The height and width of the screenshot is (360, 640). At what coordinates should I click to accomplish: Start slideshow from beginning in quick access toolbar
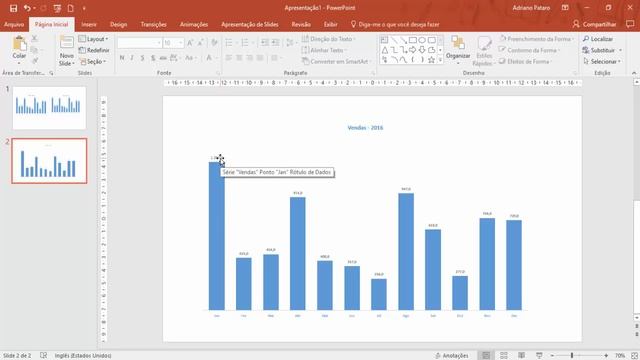(57, 8)
